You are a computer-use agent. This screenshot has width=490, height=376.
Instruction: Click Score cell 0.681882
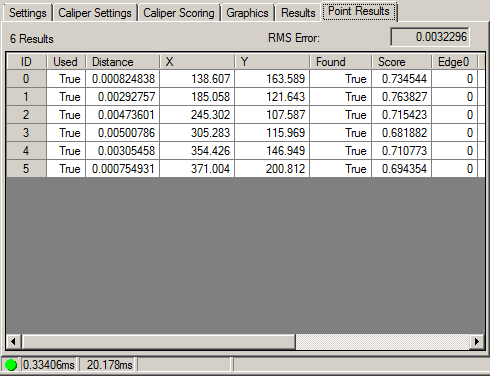tap(402, 133)
